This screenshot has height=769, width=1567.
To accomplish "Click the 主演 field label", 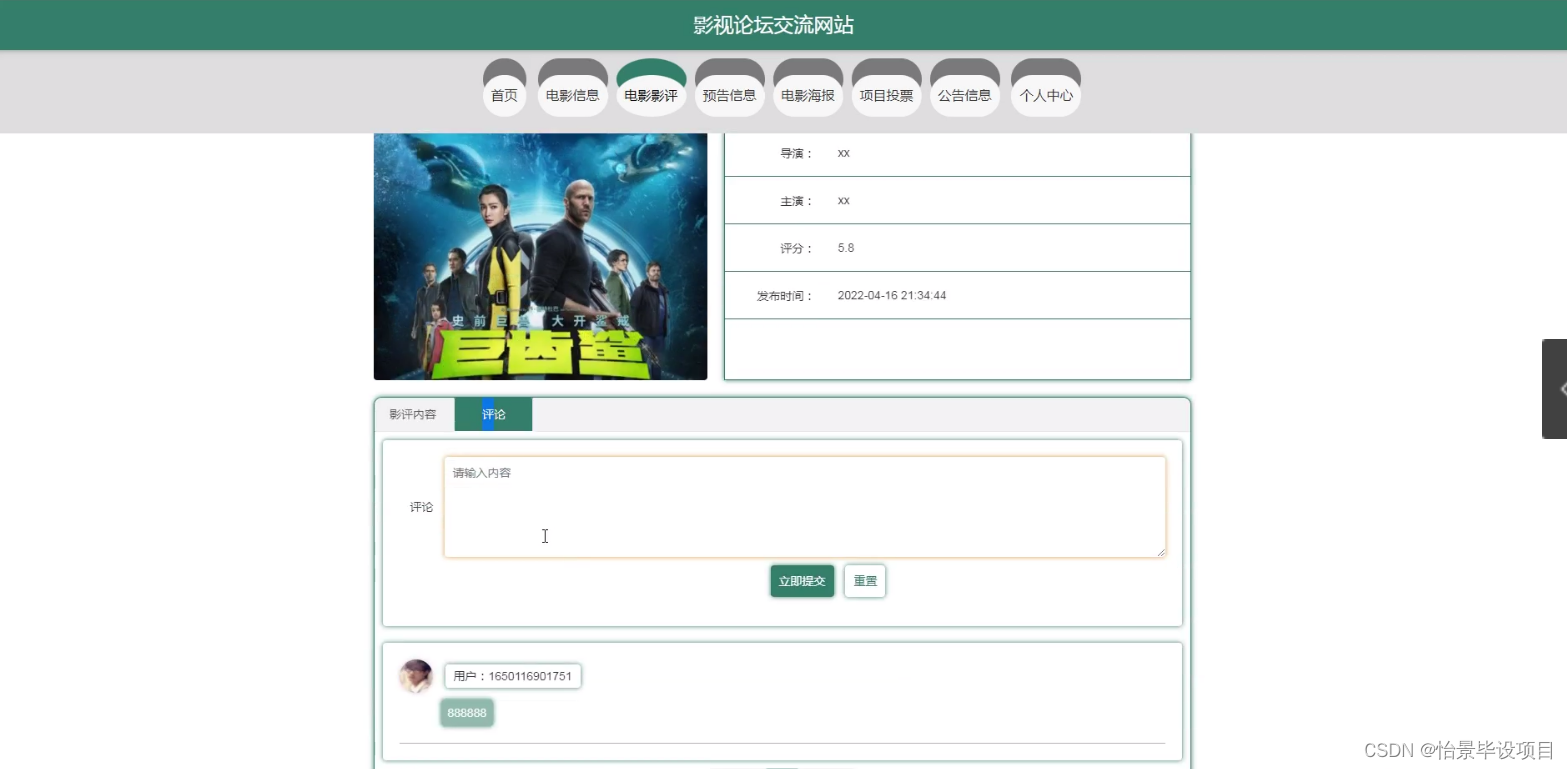I will tap(797, 201).
